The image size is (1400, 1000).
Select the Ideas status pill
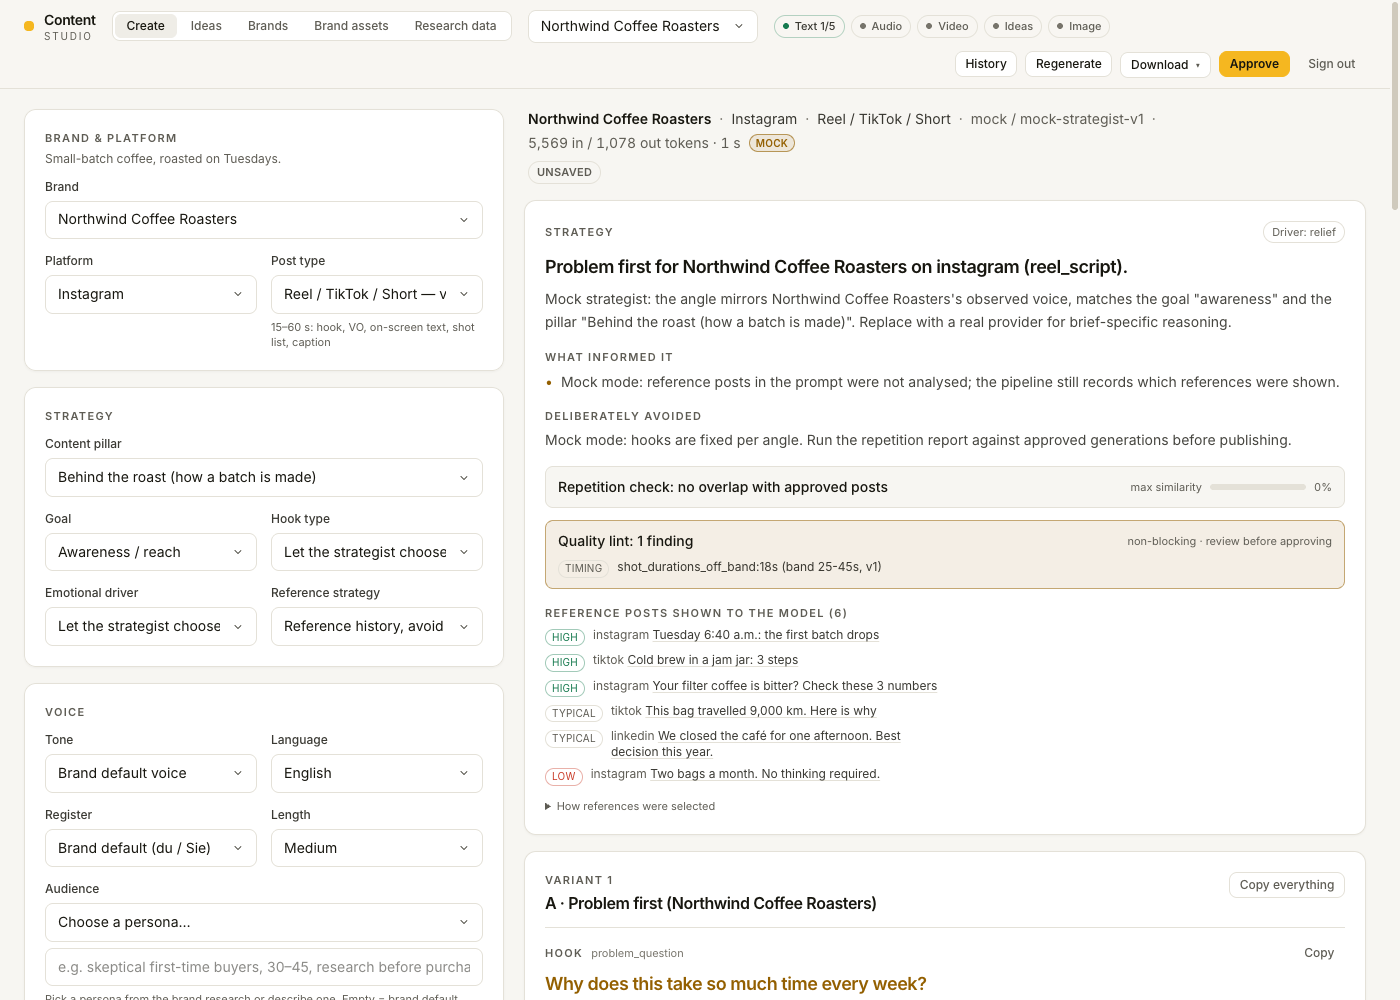pos(1013,26)
